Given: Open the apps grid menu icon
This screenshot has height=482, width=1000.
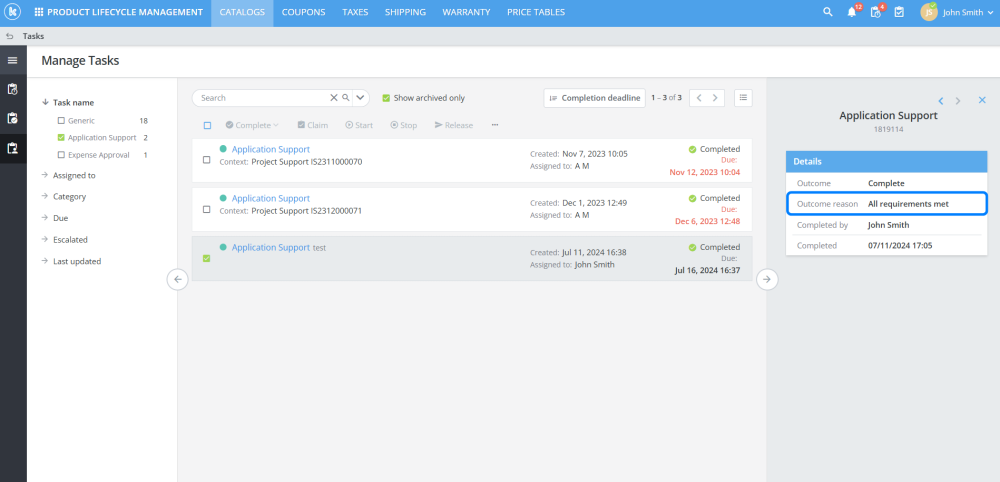Looking at the screenshot, I should tap(39, 12).
